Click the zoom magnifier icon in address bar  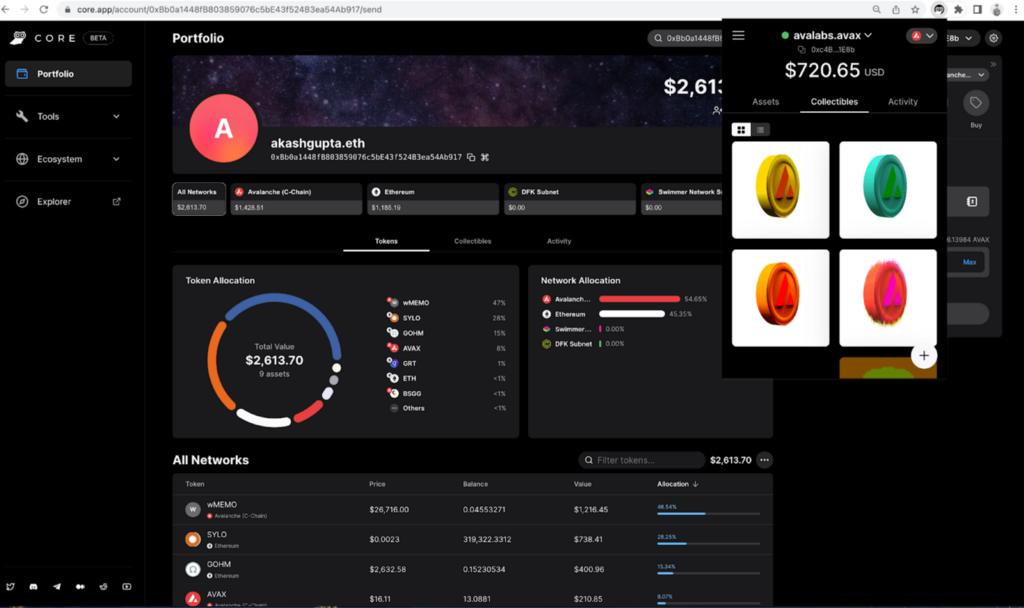[x=876, y=9]
